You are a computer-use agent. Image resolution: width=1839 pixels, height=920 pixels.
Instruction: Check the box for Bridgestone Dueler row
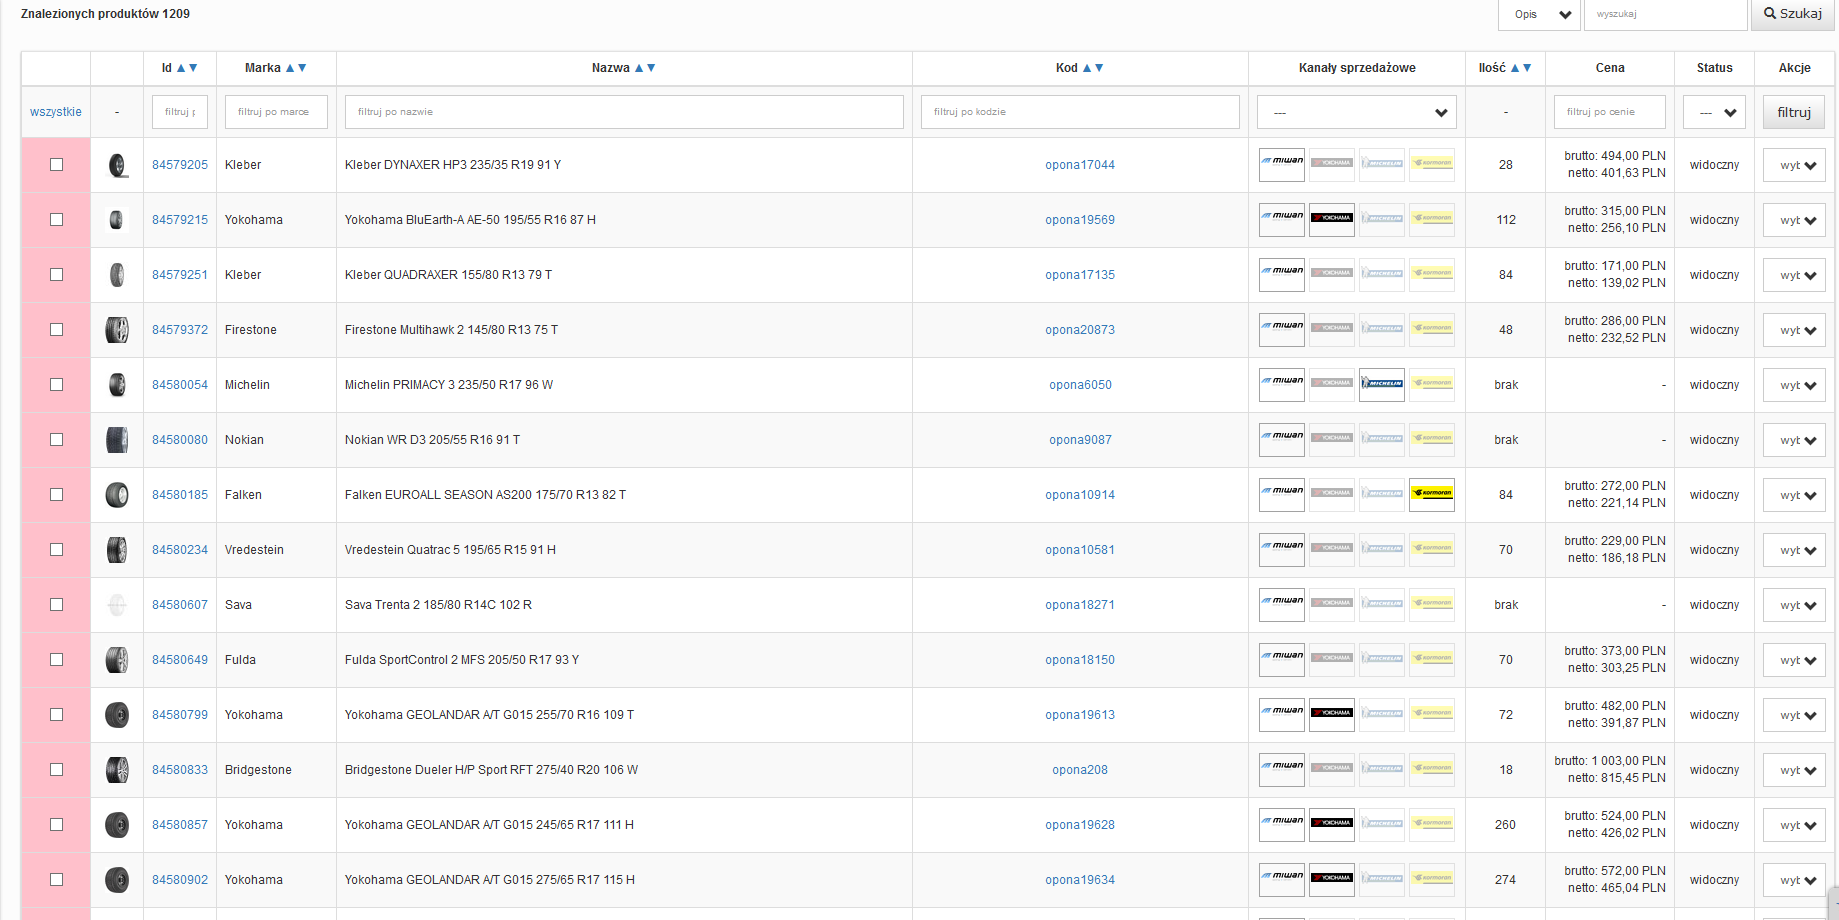[57, 770]
